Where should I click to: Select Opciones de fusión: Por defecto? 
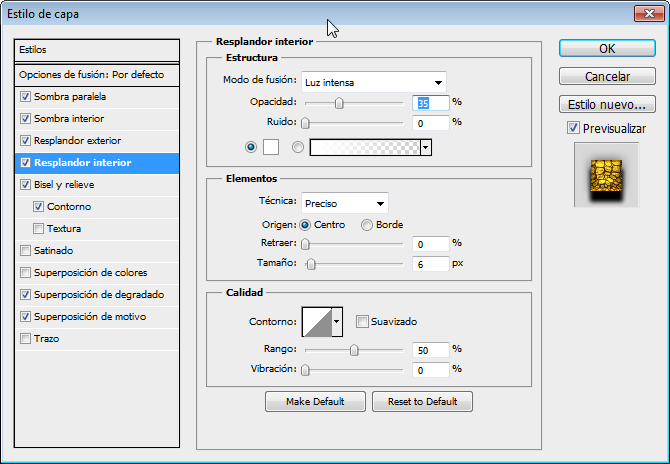click(97, 75)
